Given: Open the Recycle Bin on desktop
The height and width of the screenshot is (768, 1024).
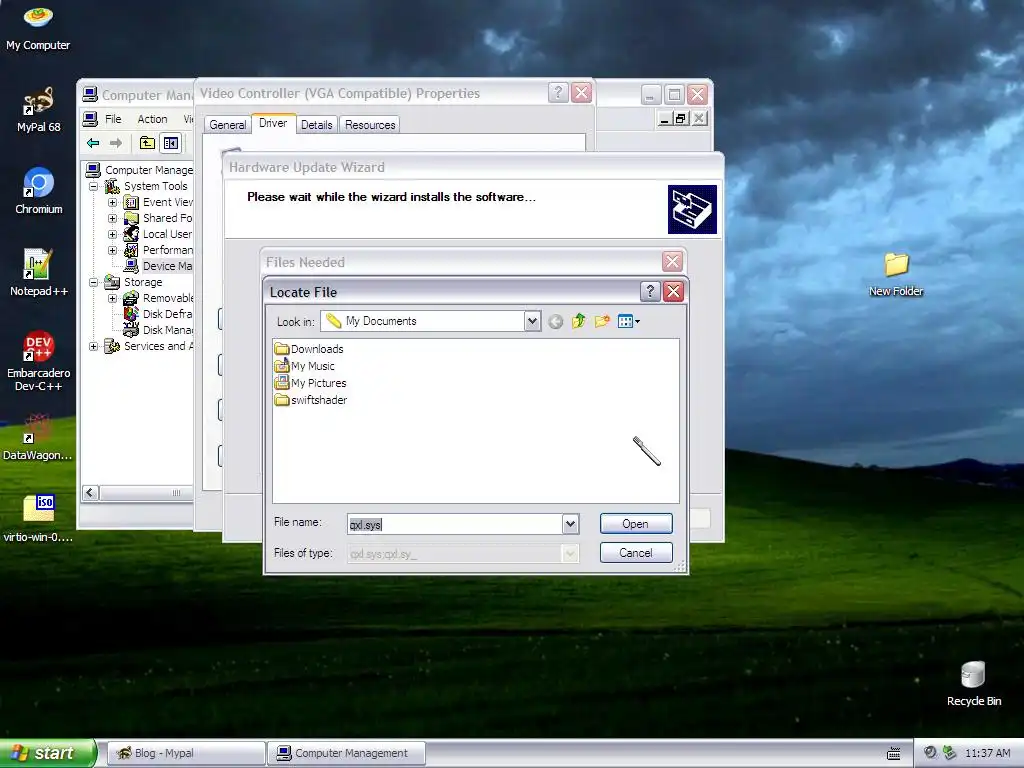Looking at the screenshot, I should (974, 684).
